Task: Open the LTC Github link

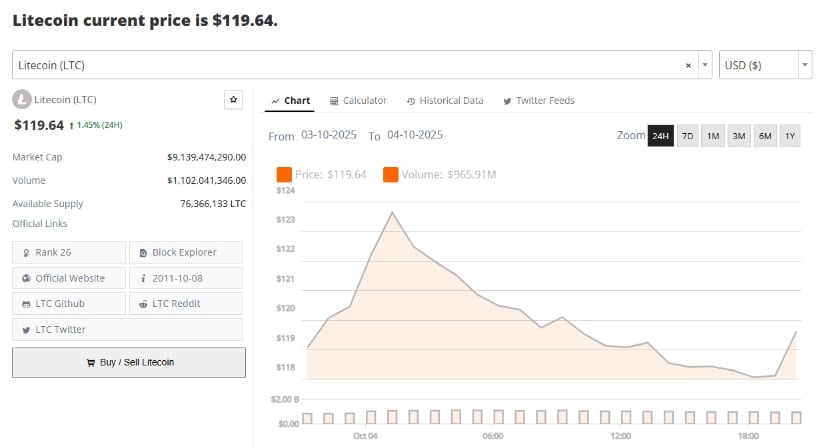Action: pos(70,303)
